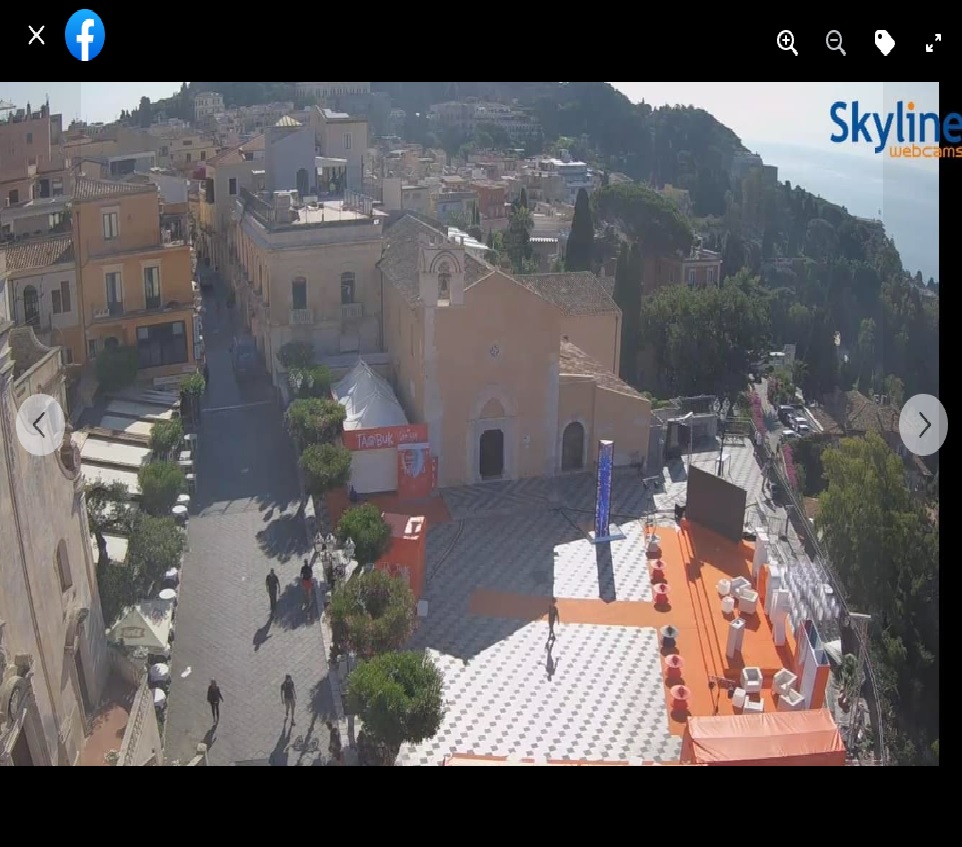This screenshot has height=847, width=962.
Task: Close the photo viewer with the X
Action: [x=37, y=36]
